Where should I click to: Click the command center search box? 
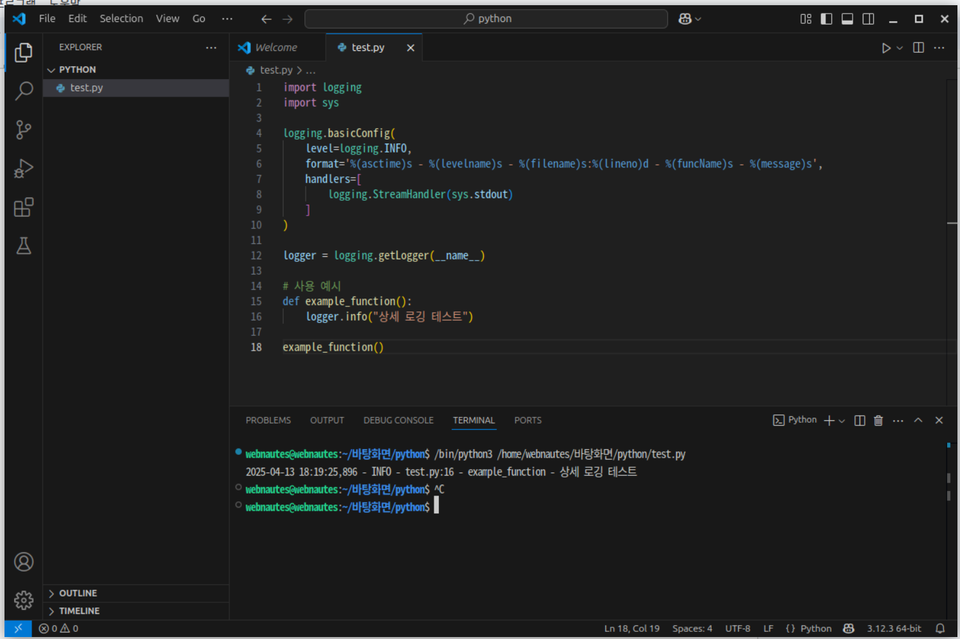point(486,19)
